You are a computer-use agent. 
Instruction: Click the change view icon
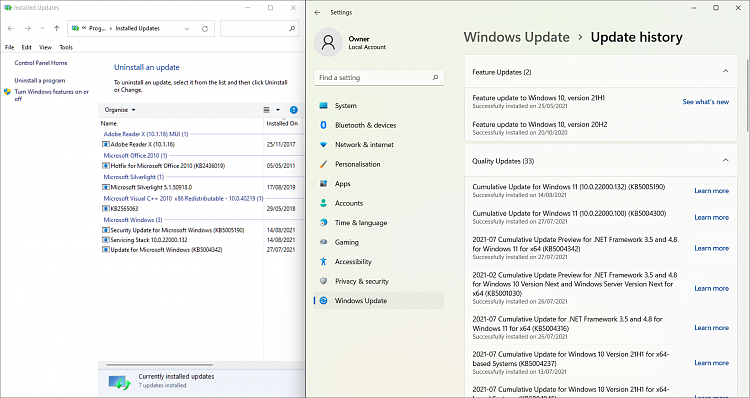tap(266, 110)
